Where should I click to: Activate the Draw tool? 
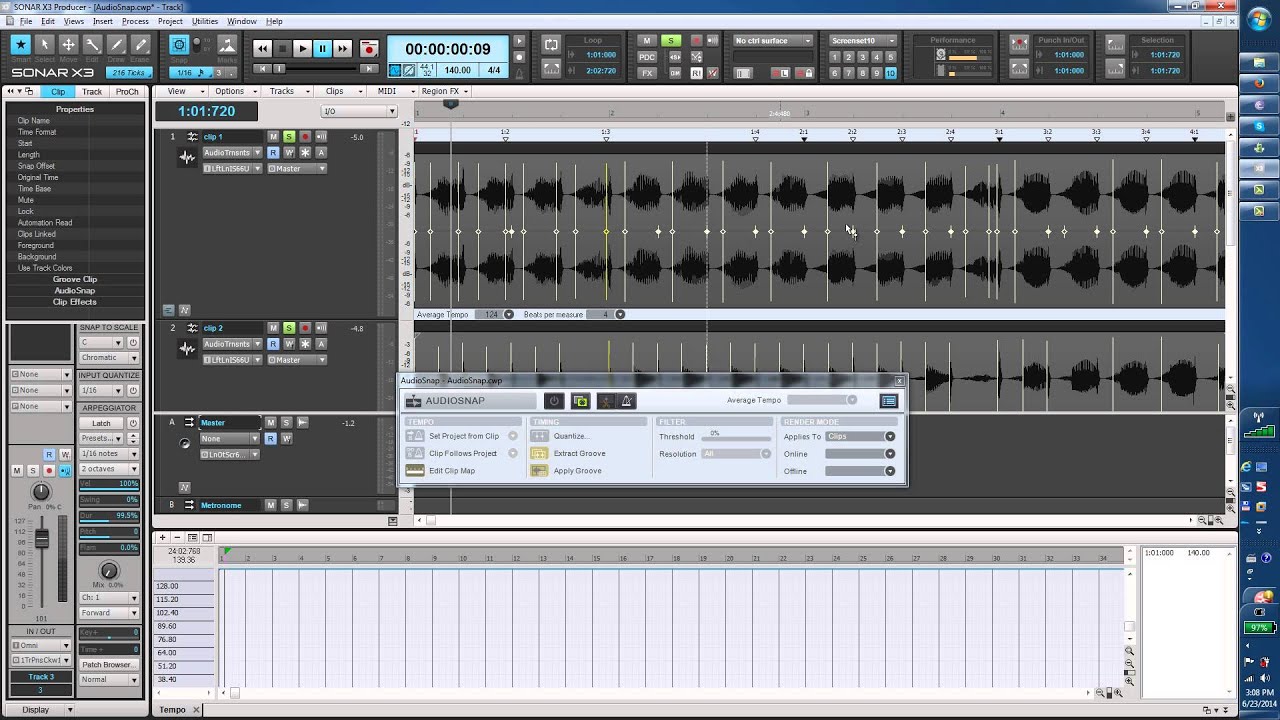(116, 45)
